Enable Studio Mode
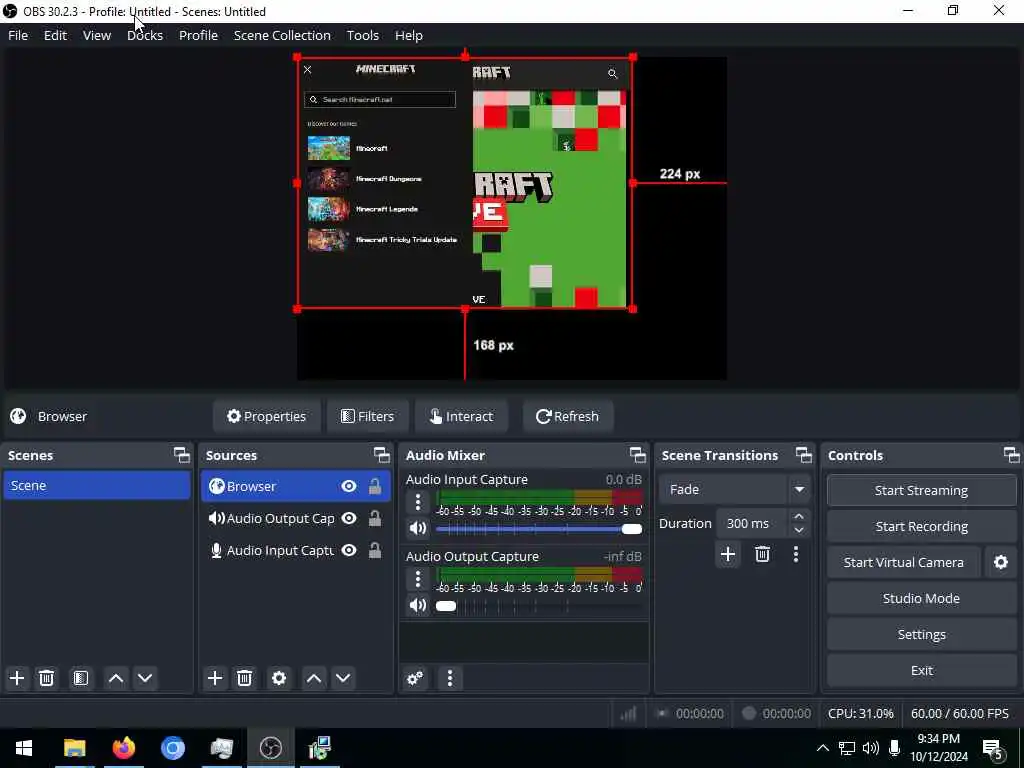 (921, 598)
